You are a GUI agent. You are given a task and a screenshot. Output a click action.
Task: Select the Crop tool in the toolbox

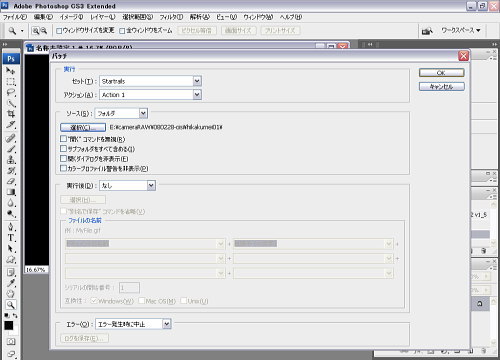click(11, 114)
